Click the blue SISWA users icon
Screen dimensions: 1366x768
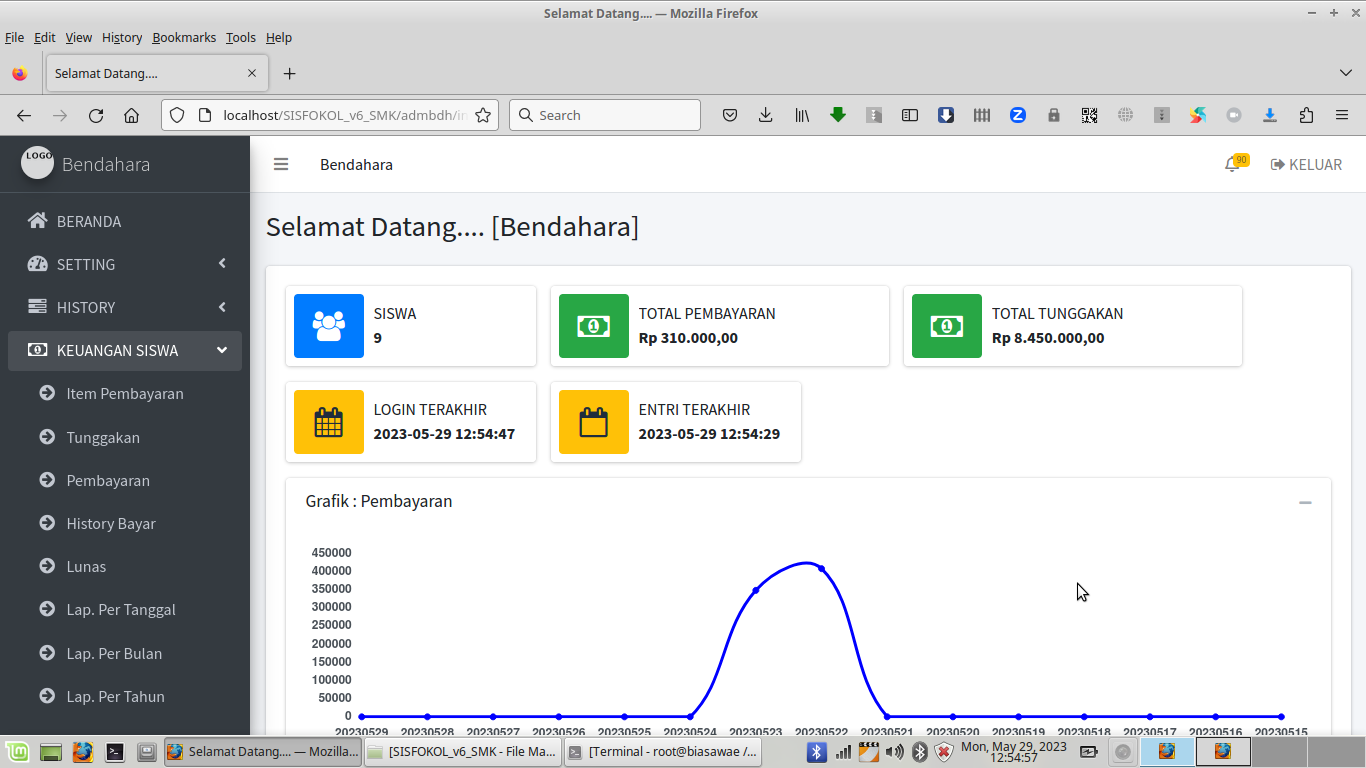[x=329, y=326]
